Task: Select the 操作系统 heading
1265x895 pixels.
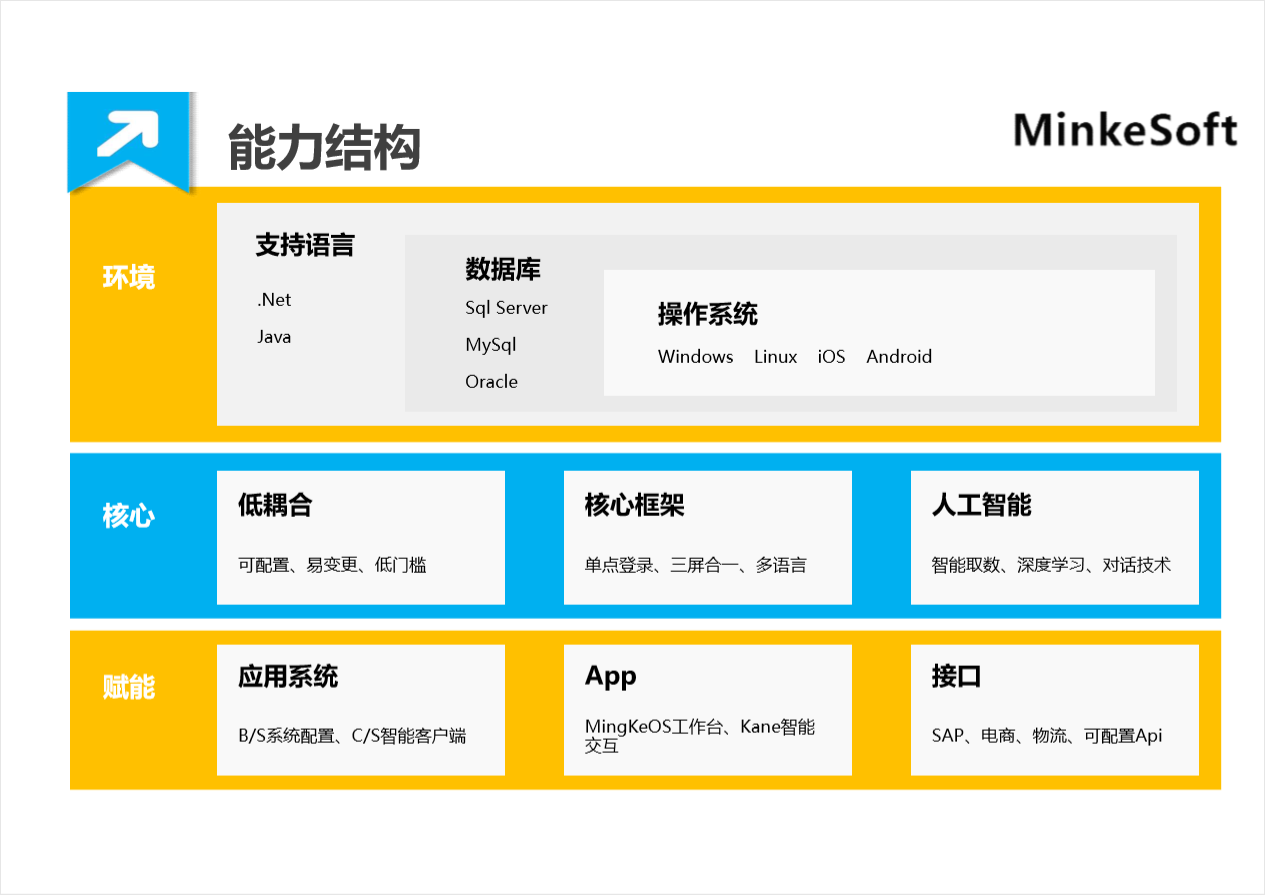Action: [x=708, y=314]
